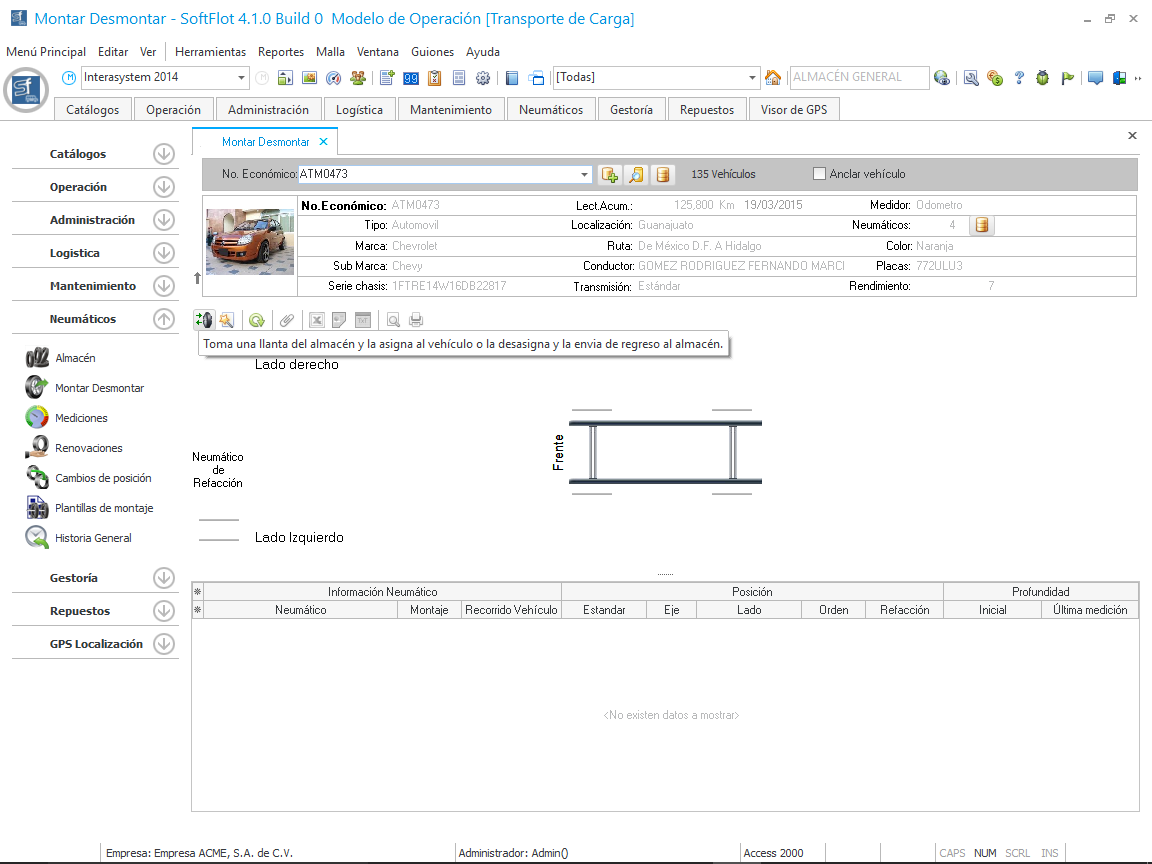Close the Montar Desmontar document tab
The width and height of the screenshot is (1152, 864).
coord(323,142)
